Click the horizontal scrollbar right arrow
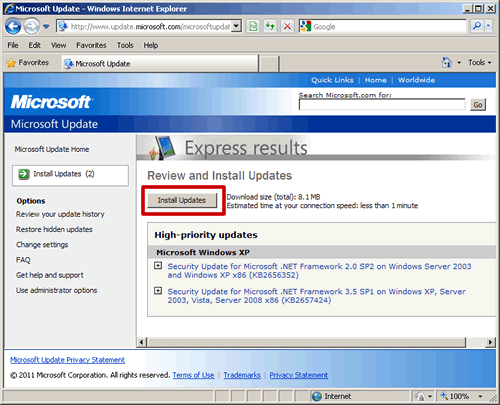Image resolution: width=500 pixels, height=405 pixels. pyautogui.click(x=491, y=342)
